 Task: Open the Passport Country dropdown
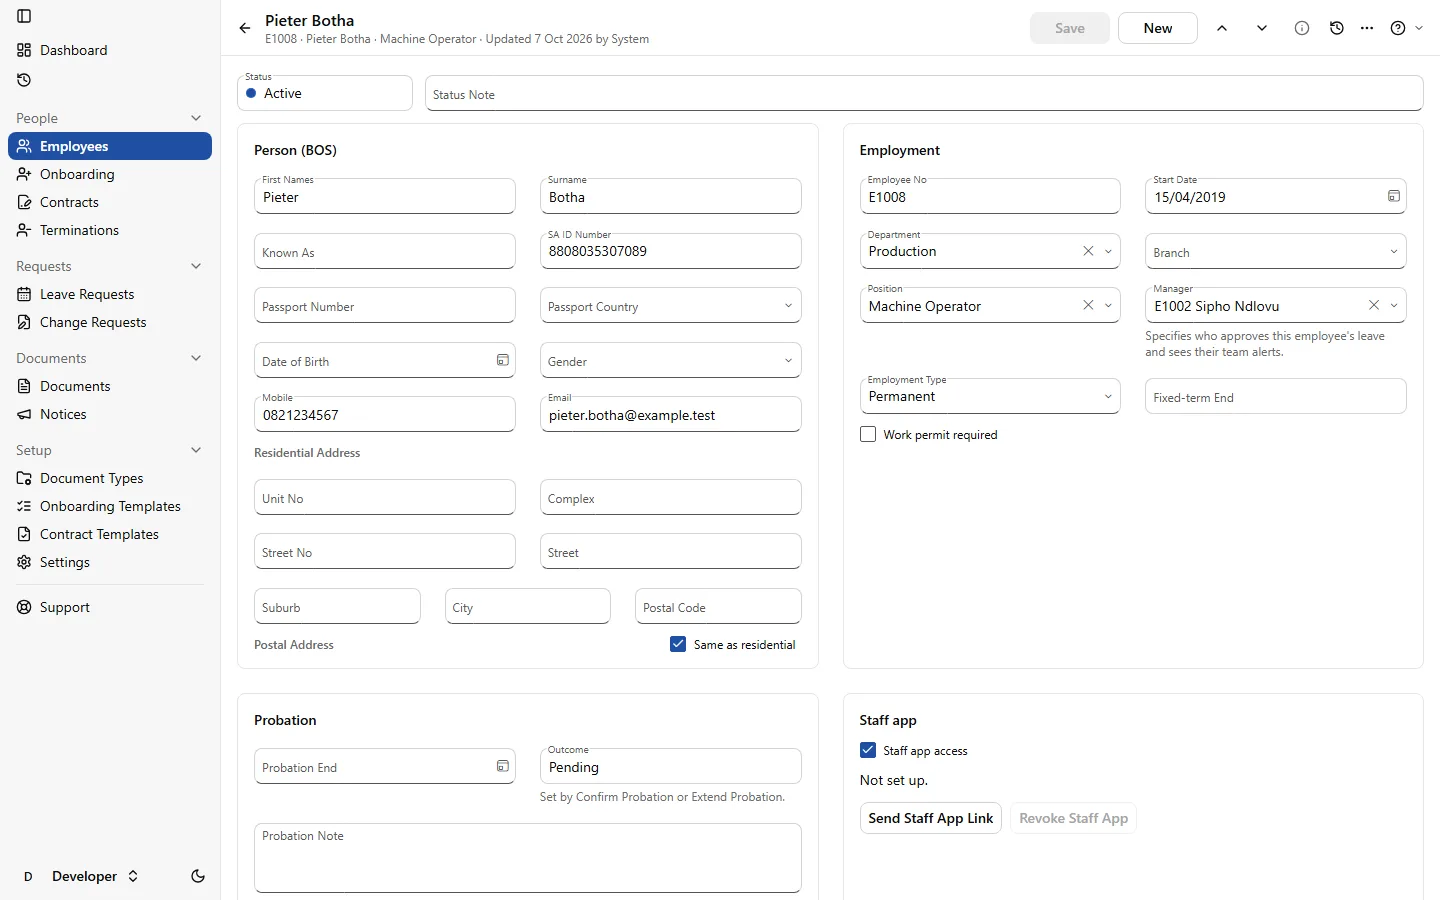click(670, 306)
